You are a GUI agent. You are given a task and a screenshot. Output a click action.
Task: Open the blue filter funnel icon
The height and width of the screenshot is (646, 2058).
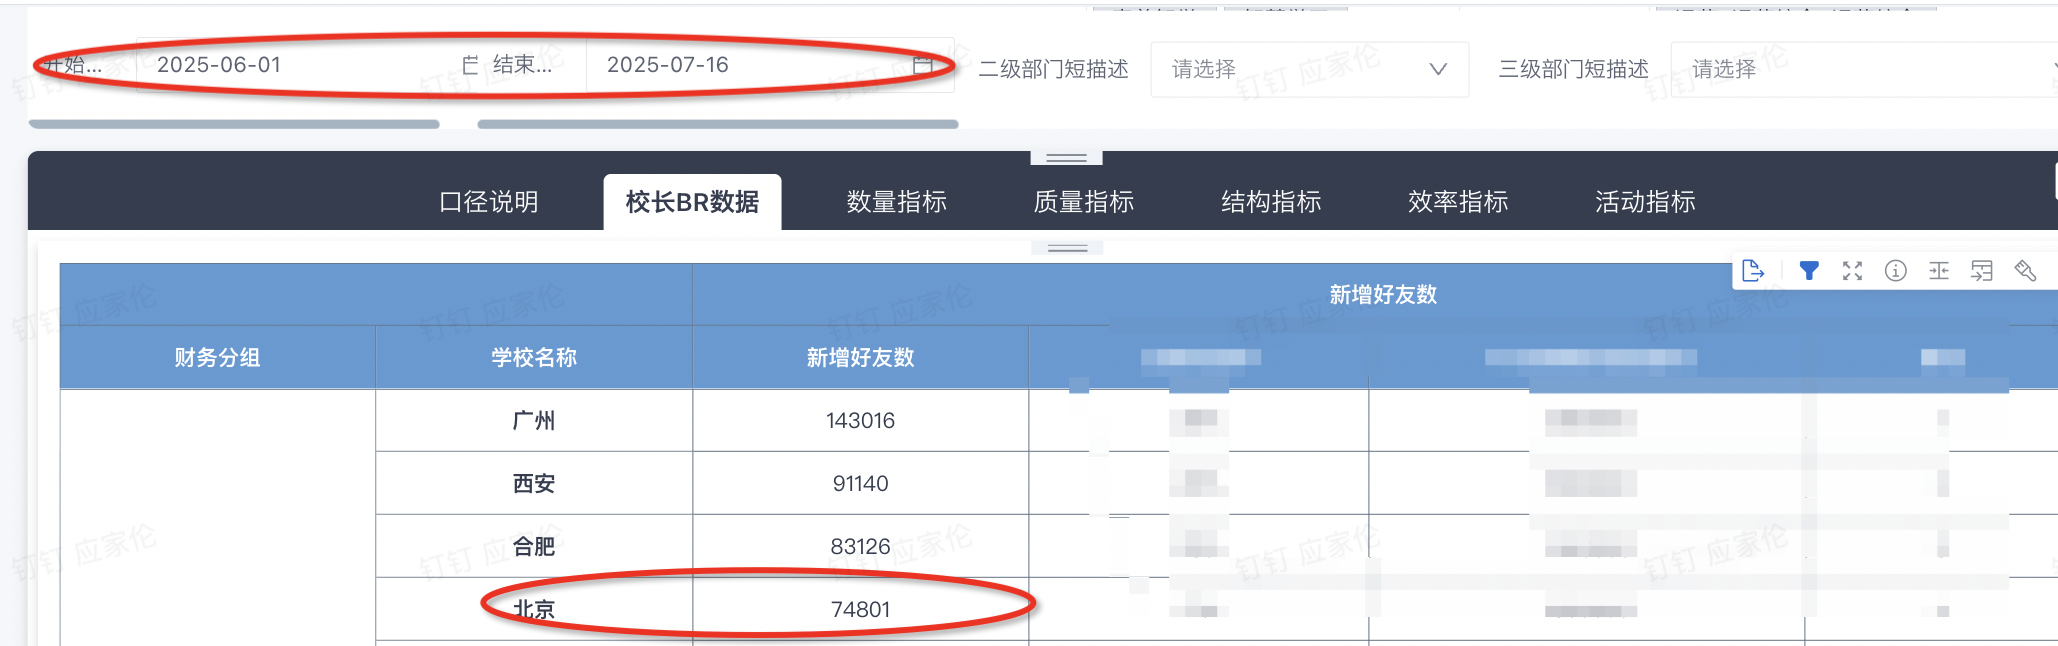click(1809, 271)
